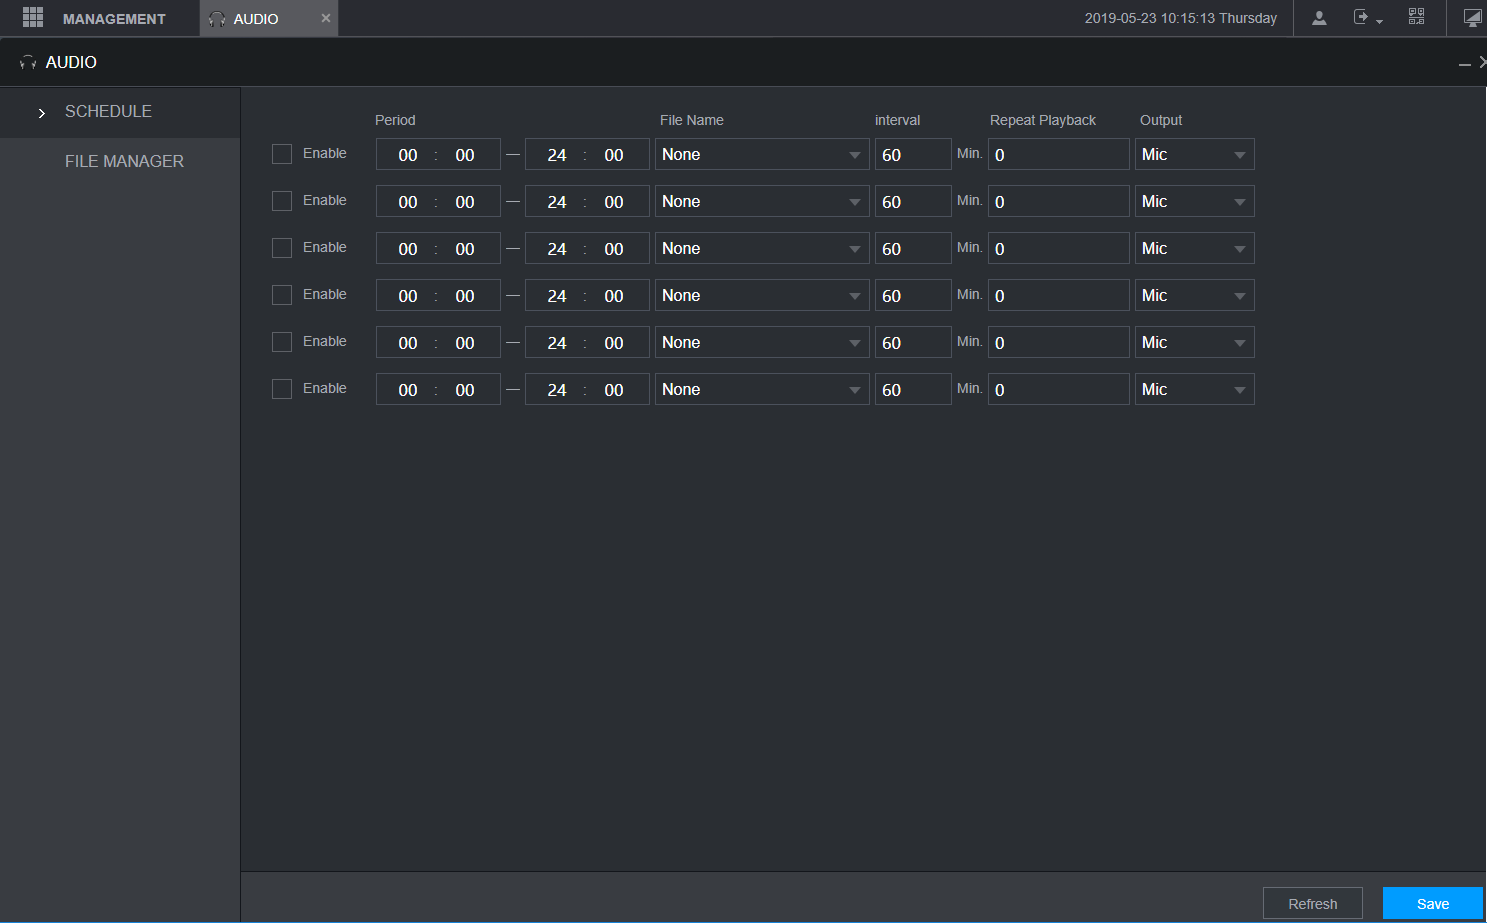Viewport: 1487px width, 923px height.
Task: Click the fourth row Repeat Playback field
Action: (x=1058, y=295)
